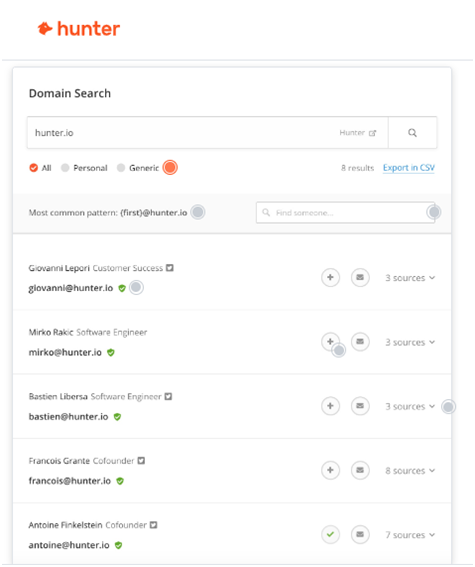Click verified shield next to francois@hunter.io
This screenshot has width=475, height=567.
click(x=120, y=481)
